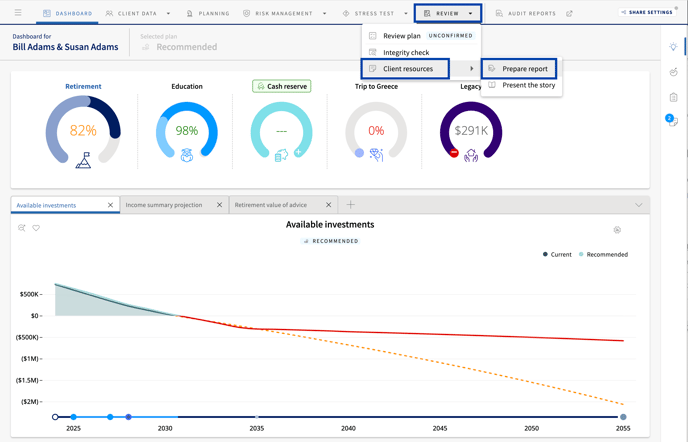Select Review plan menu item

click(401, 36)
